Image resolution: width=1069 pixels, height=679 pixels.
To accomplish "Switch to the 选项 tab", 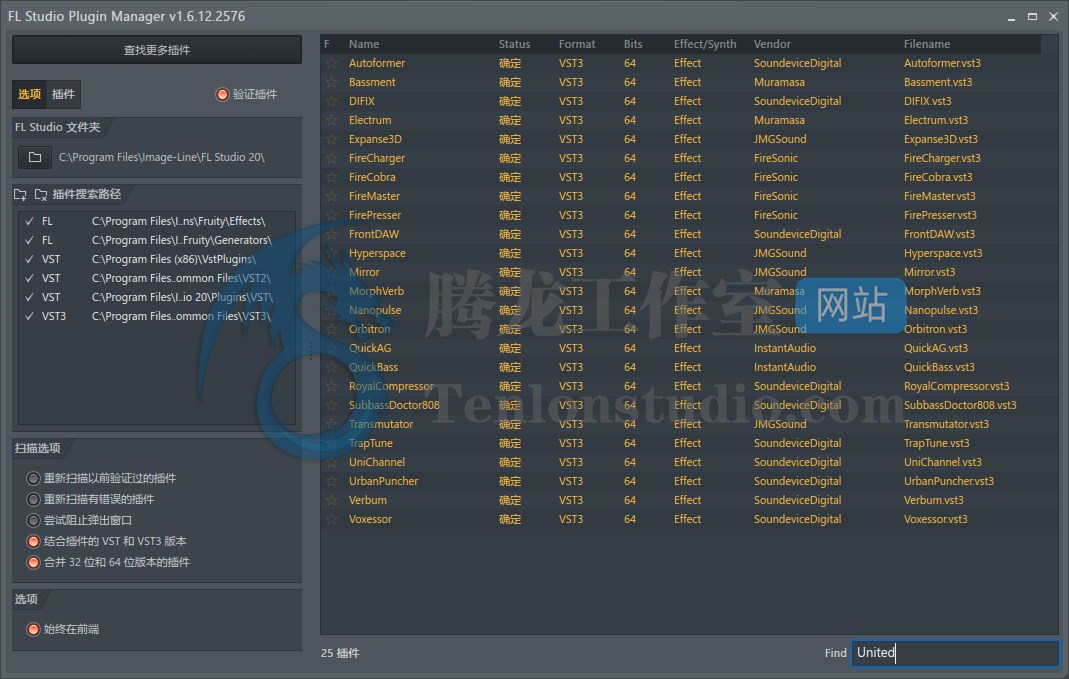I will coord(29,94).
